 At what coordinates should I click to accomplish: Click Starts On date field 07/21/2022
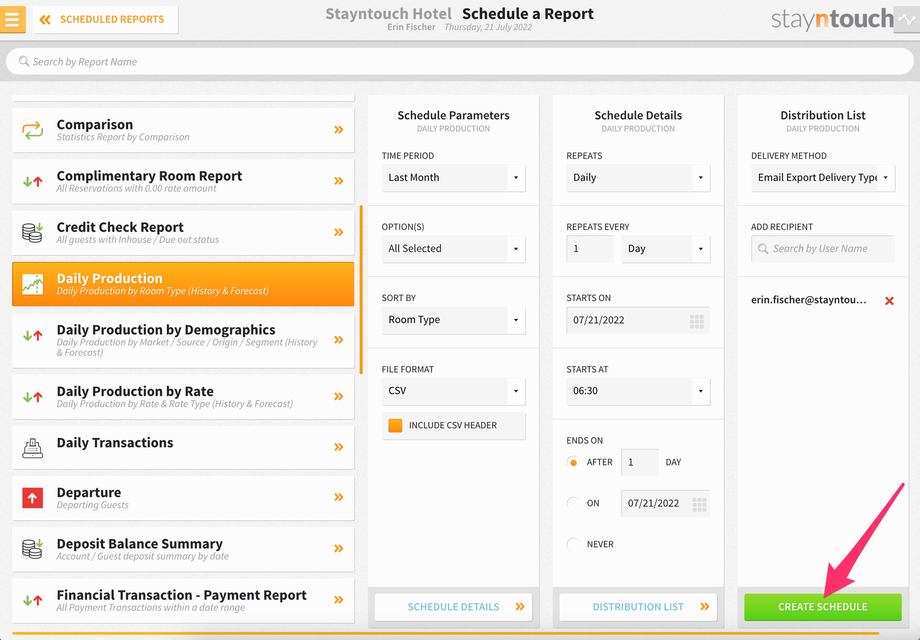638,320
